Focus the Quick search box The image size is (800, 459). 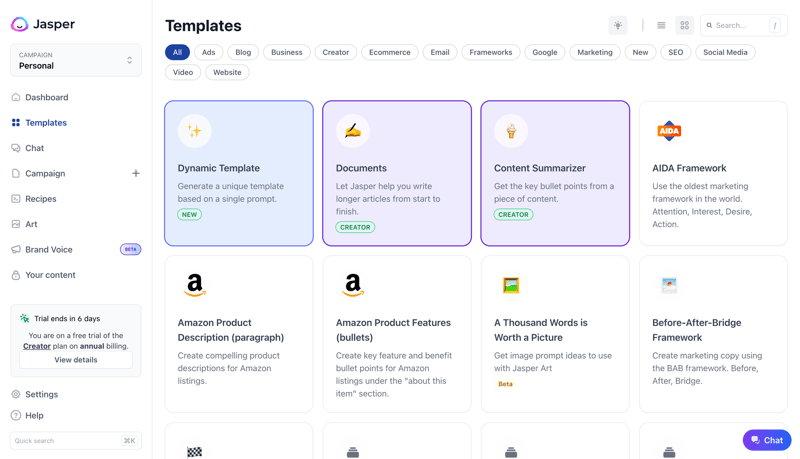(x=76, y=441)
